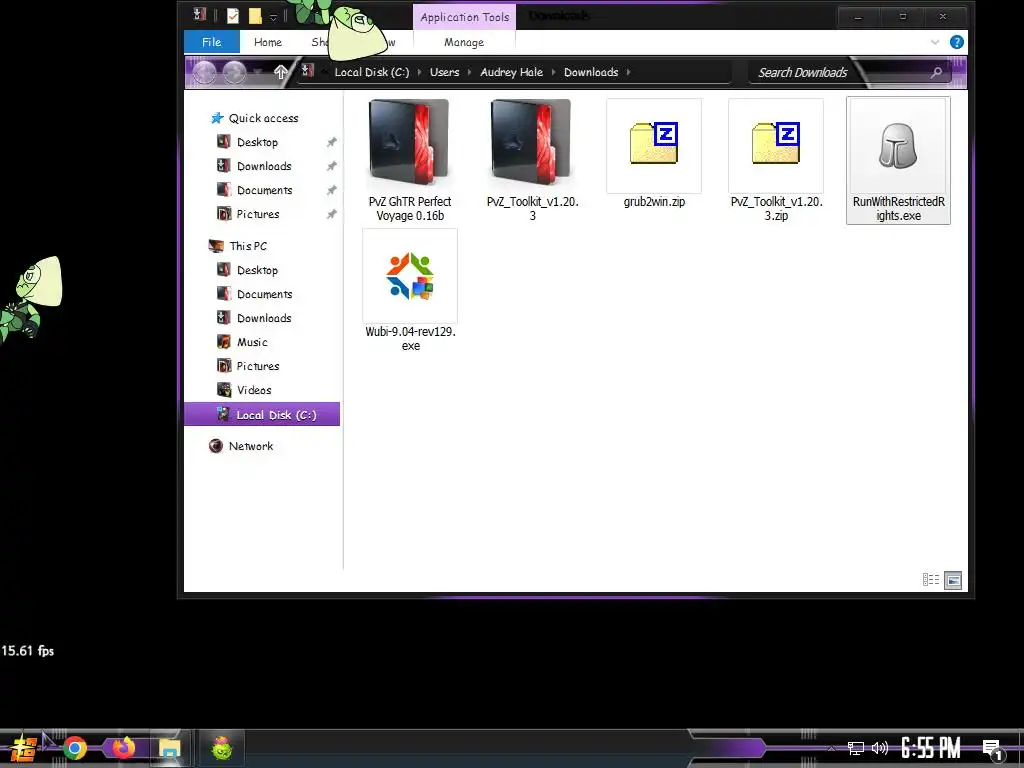Click the pin icon beside Quick access Desktop

pyautogui.click(x=331, y=142)
